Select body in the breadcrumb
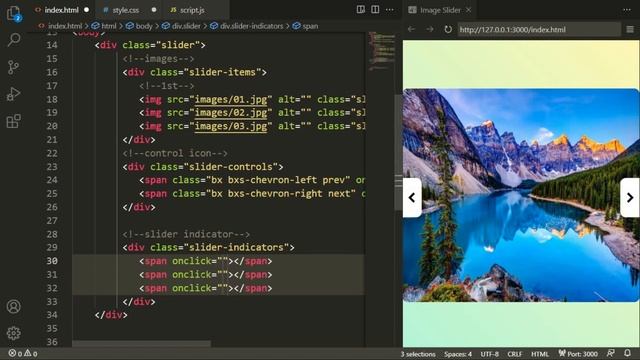 point(144,26)
